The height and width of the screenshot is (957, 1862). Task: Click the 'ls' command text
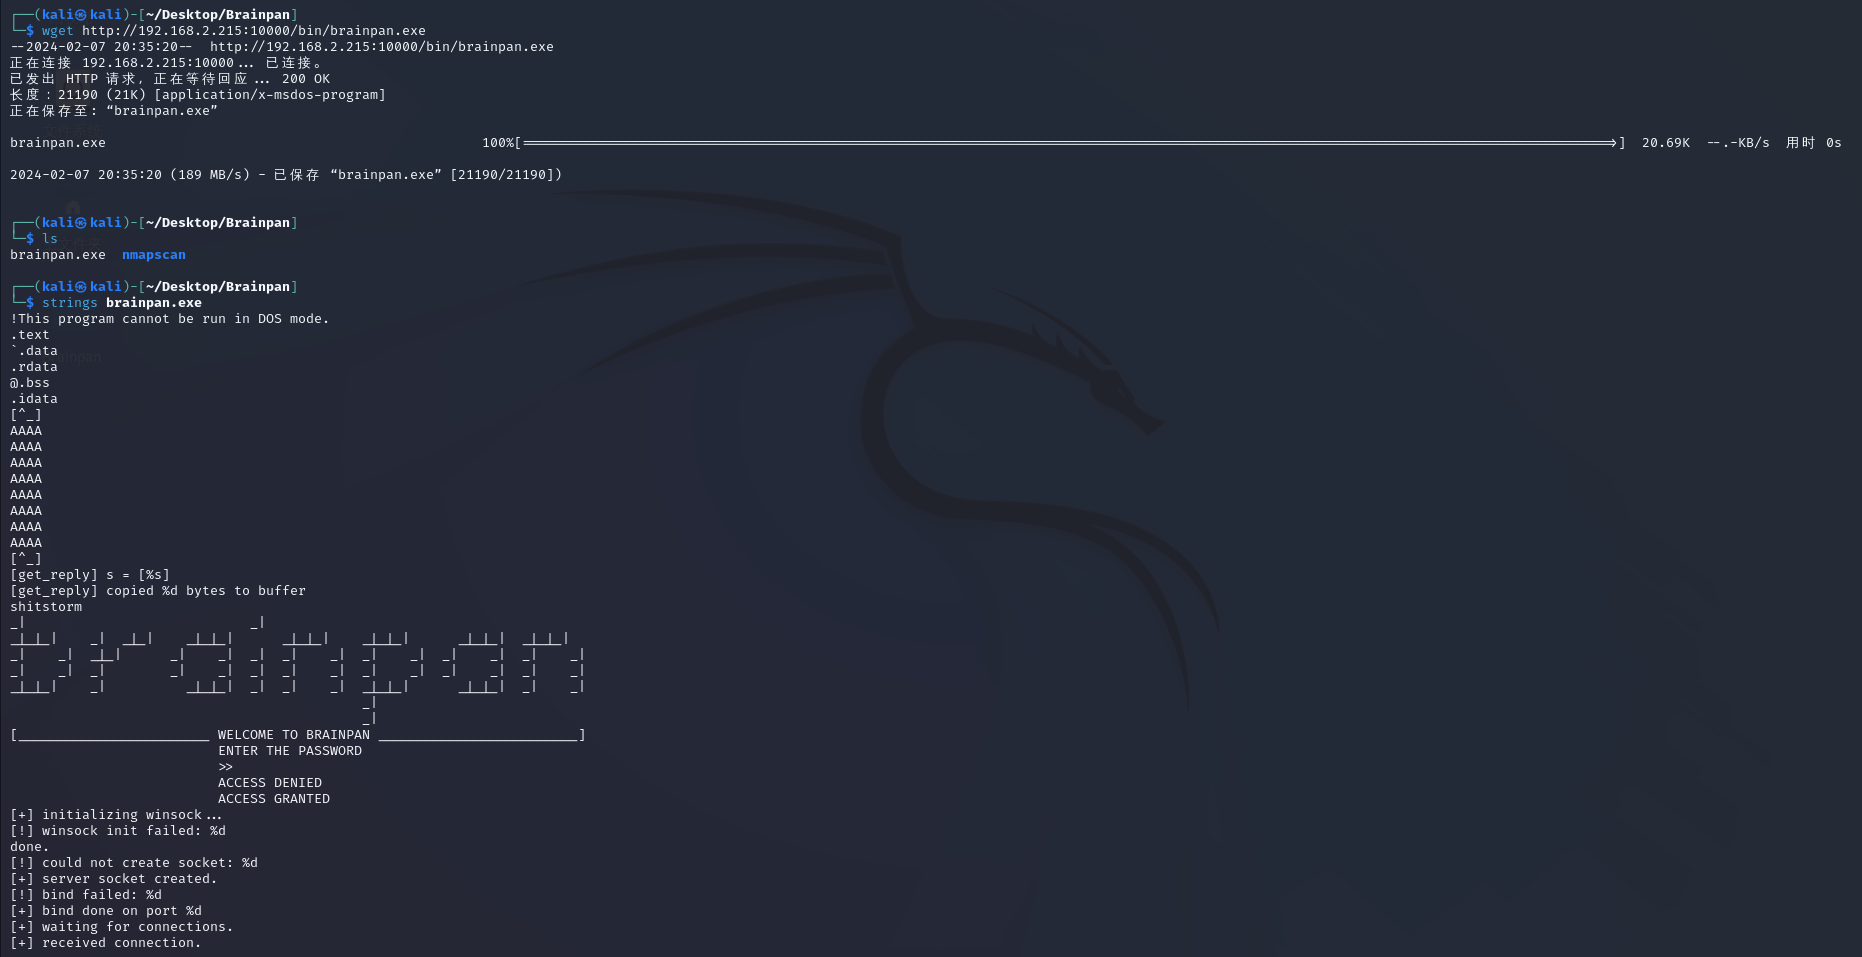point(50,239)
